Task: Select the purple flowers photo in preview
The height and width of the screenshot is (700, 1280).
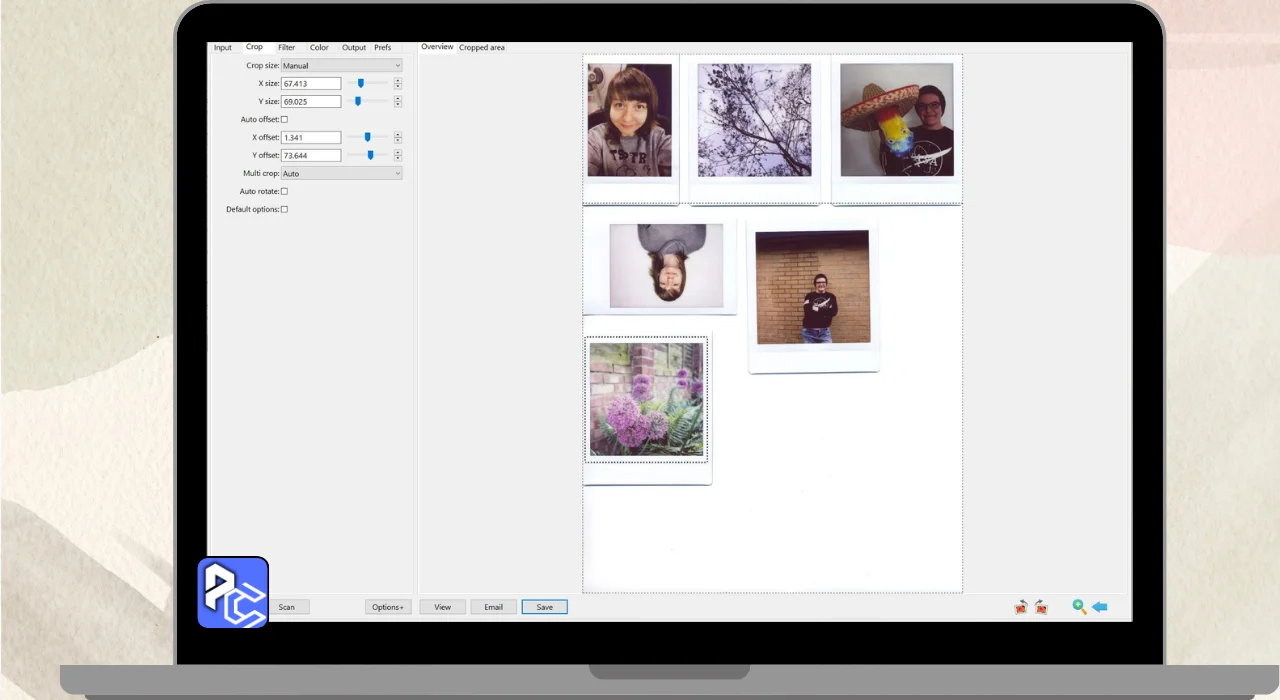Action: tap(646, 399)
